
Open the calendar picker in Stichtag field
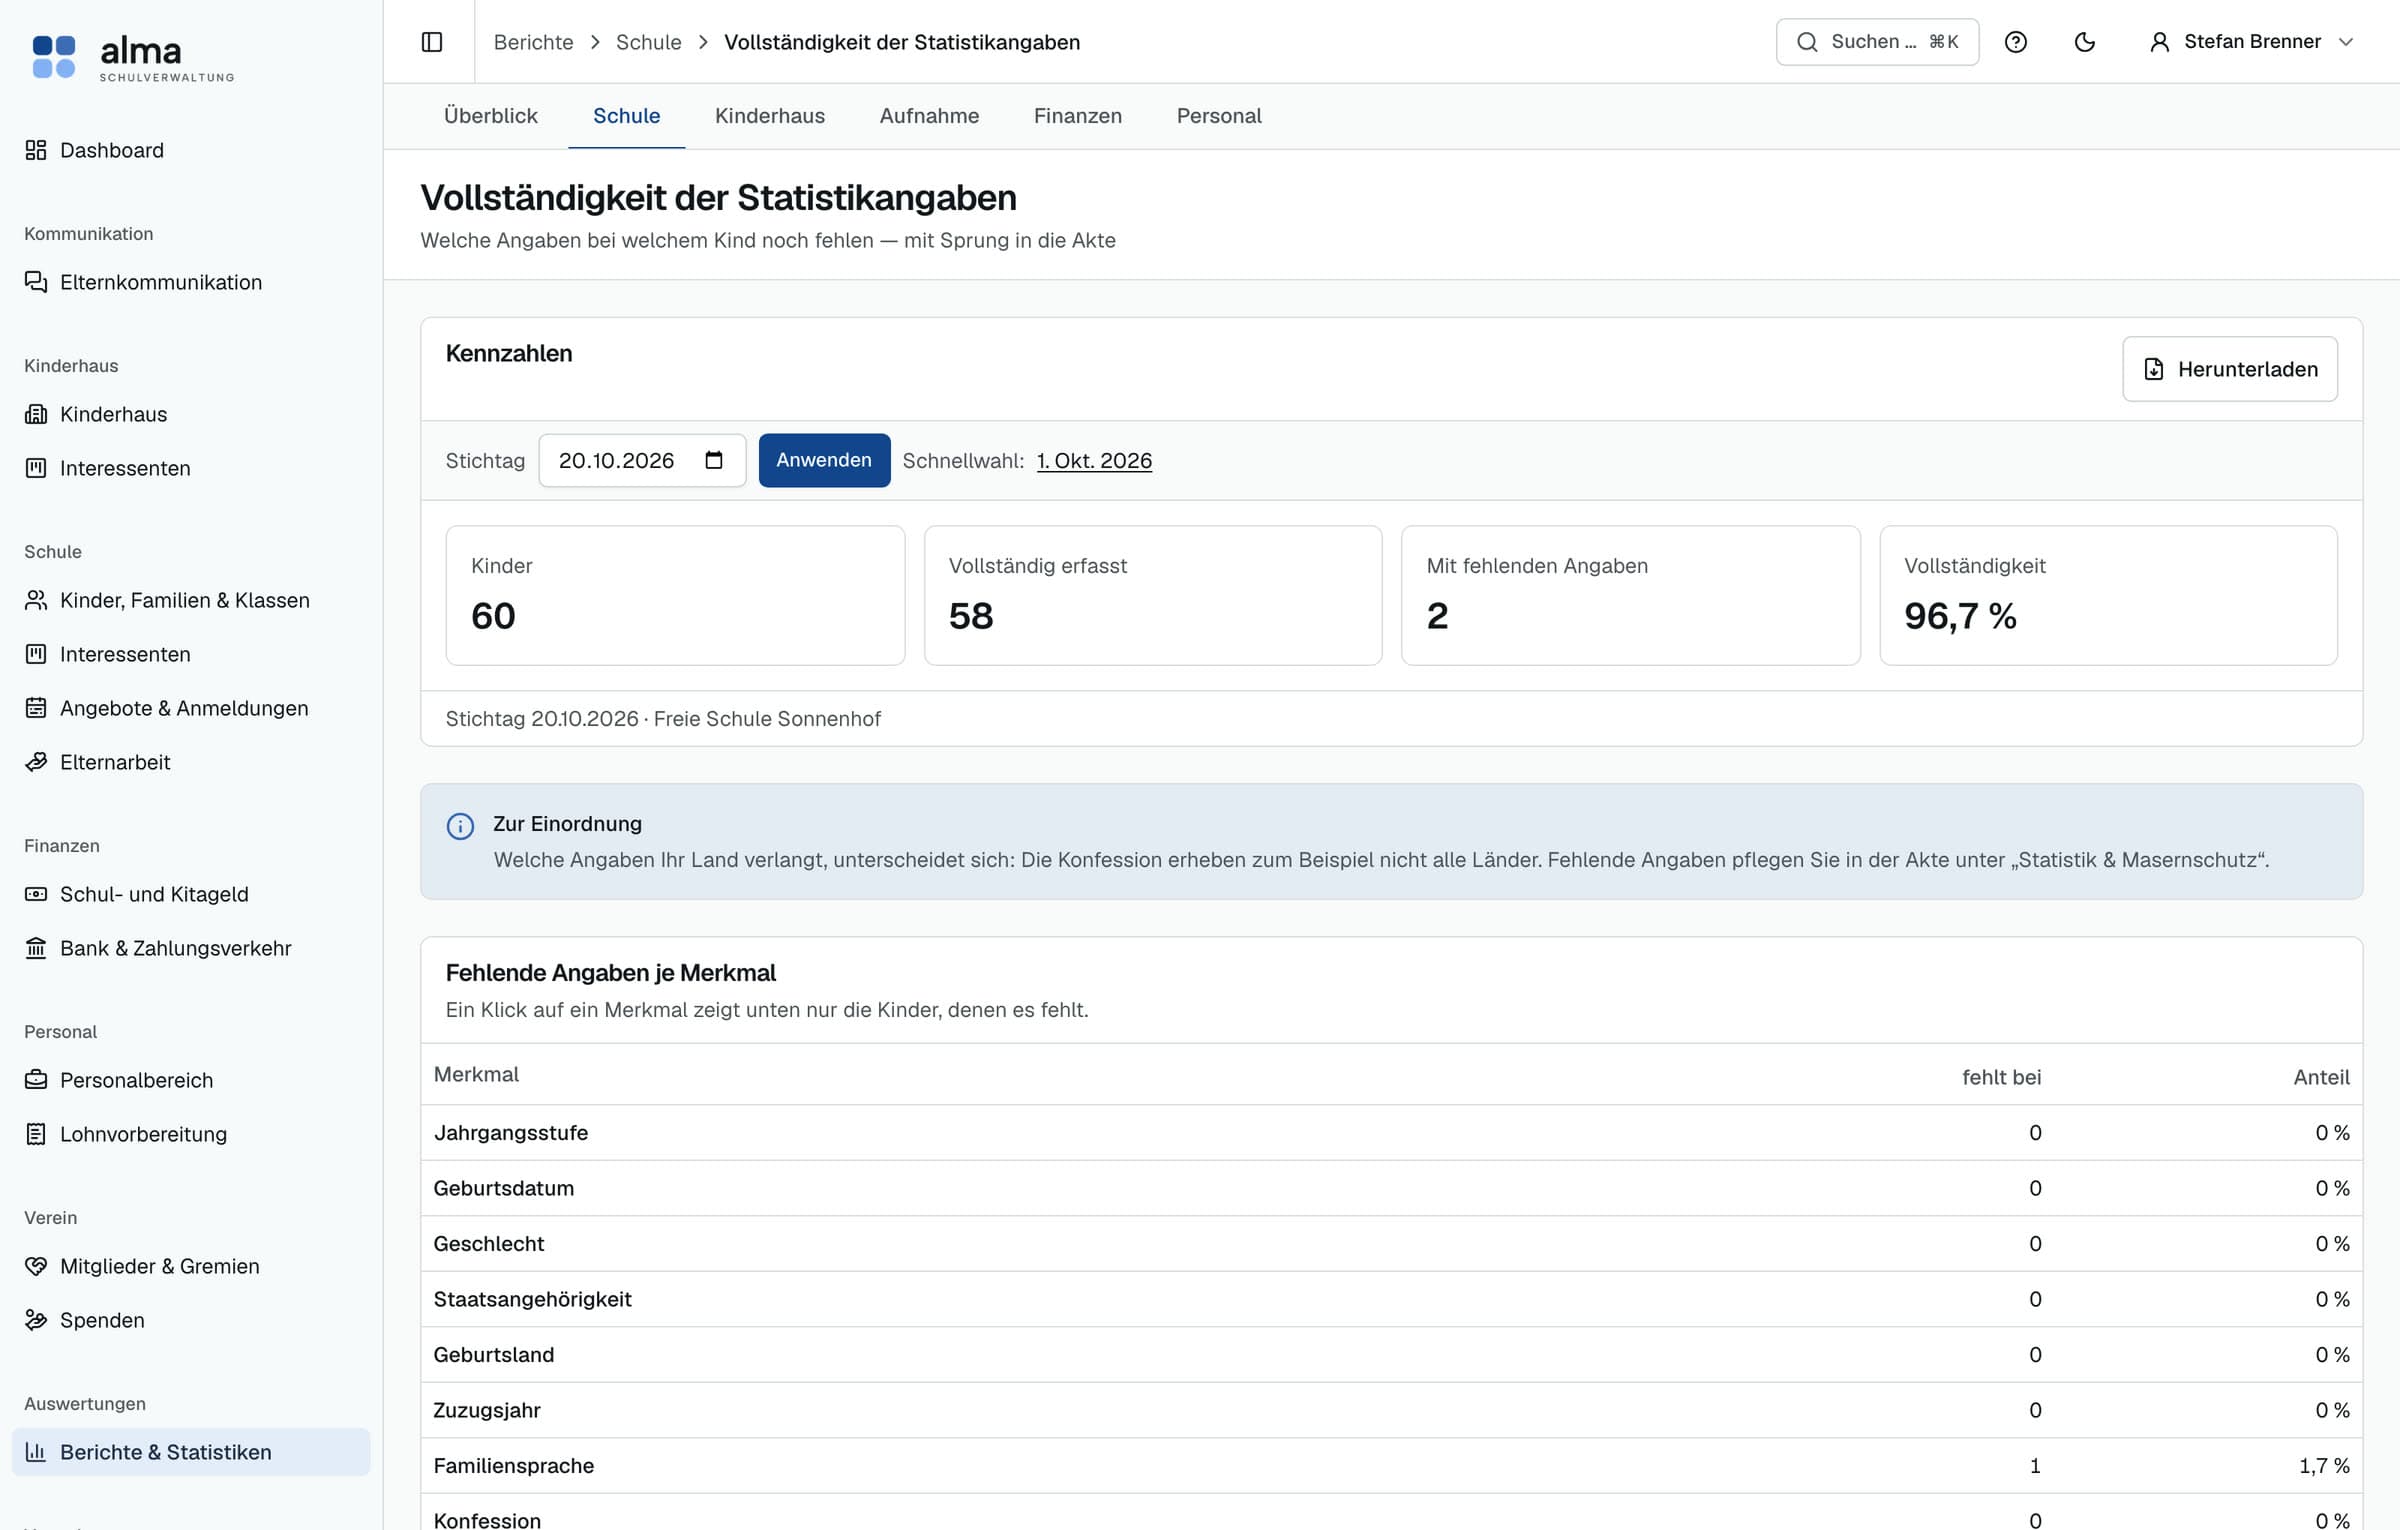point(714,460)
